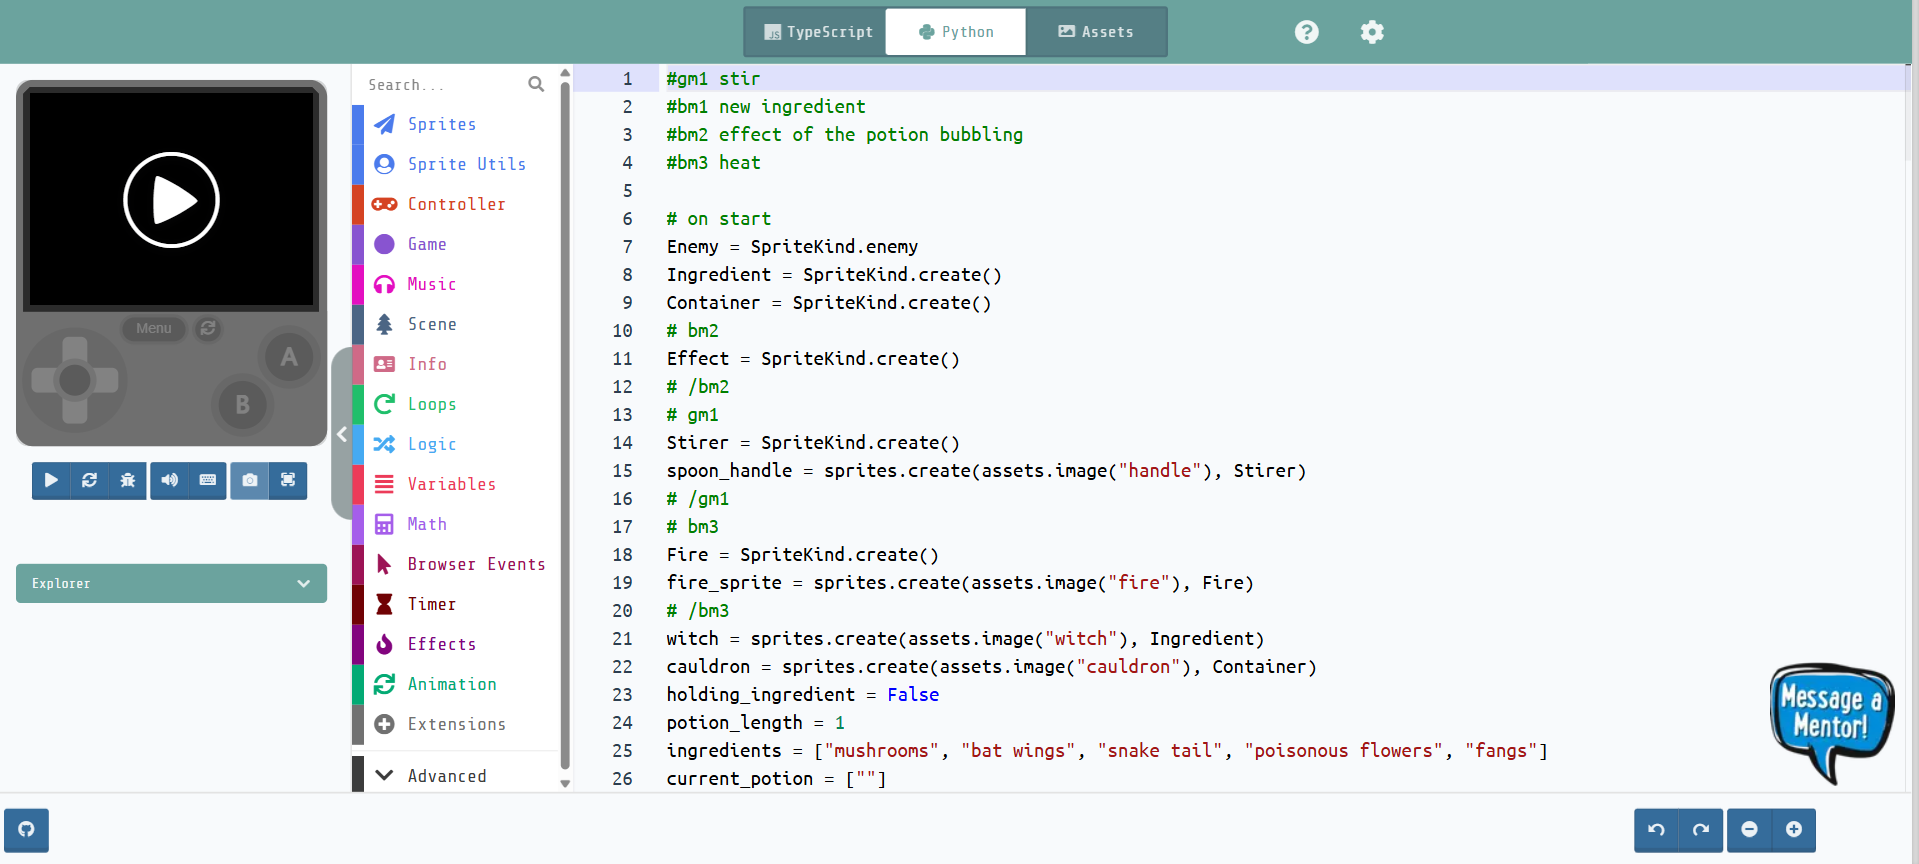Restart the simulator using the toolbar button
This screenshot has height=864, width=1919.
click(x=89, y=480)
